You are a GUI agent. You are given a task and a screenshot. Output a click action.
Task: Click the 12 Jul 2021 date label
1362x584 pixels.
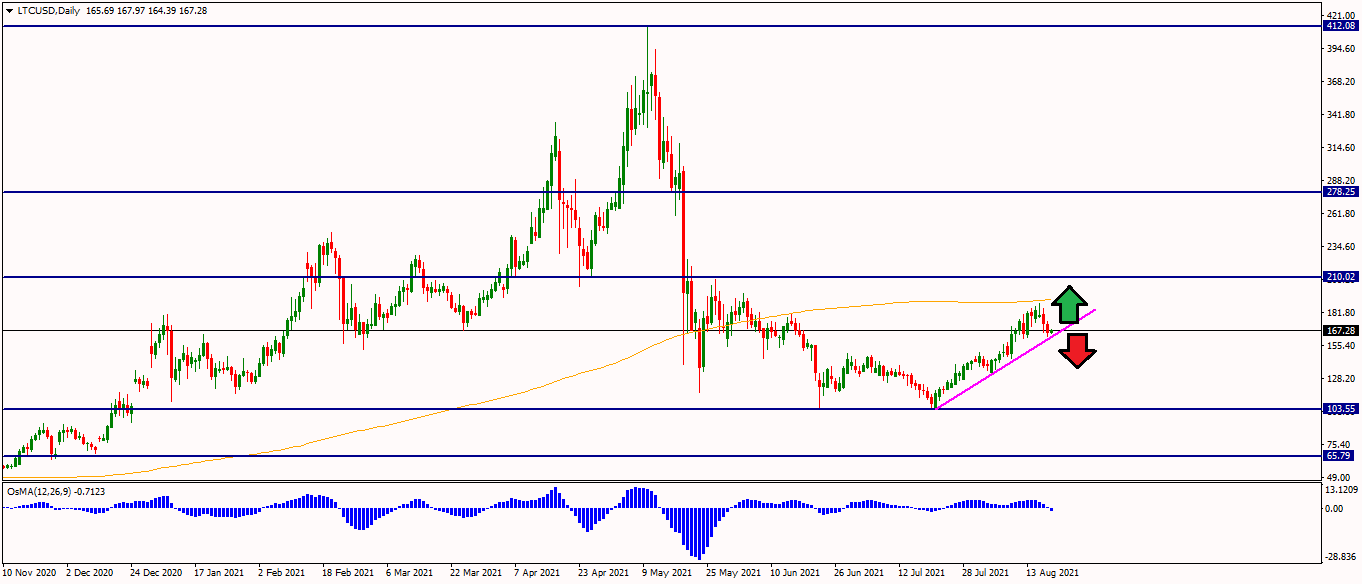coord(922,573)
